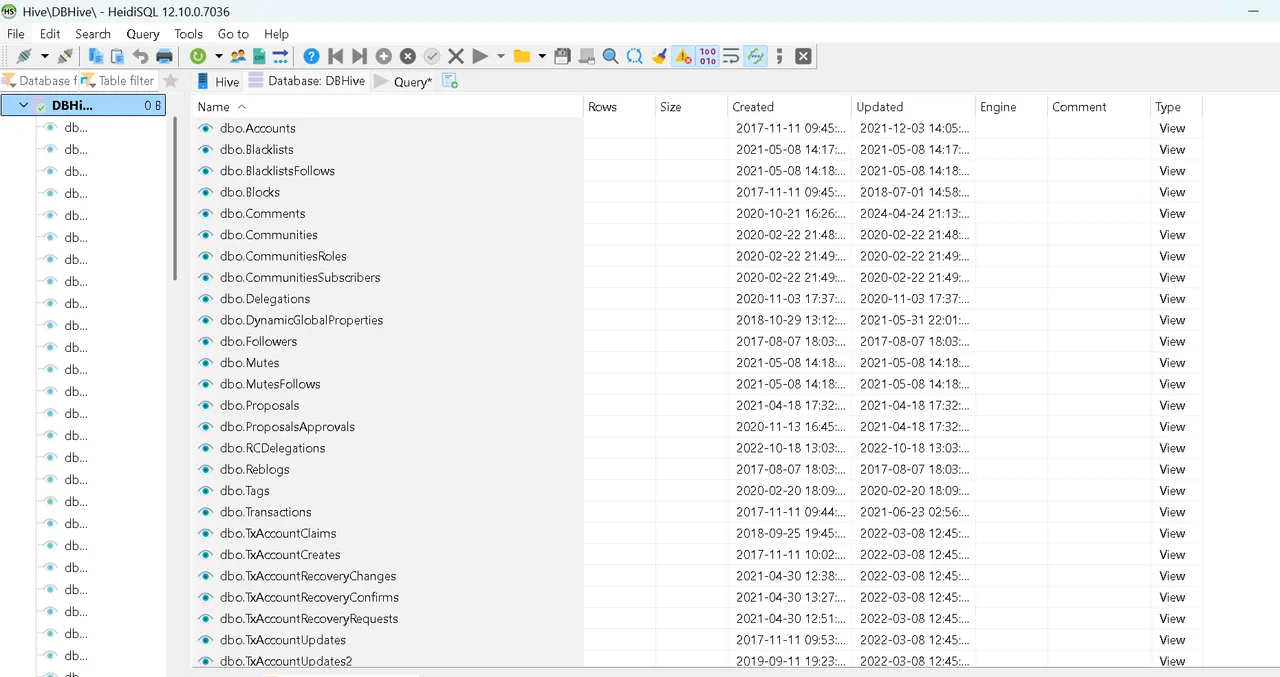Click the close query tab X icon
The image size is (1280, 677).
pos(803,56)
